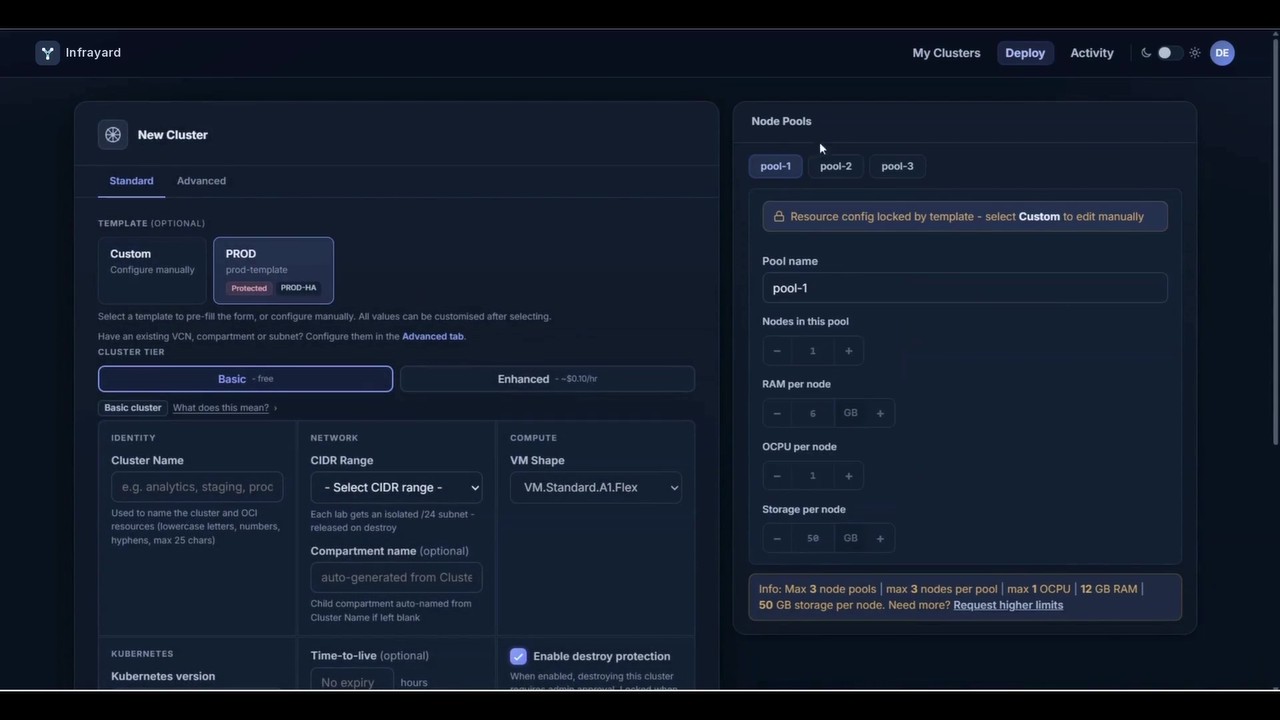Increase Storage per node

880,538
